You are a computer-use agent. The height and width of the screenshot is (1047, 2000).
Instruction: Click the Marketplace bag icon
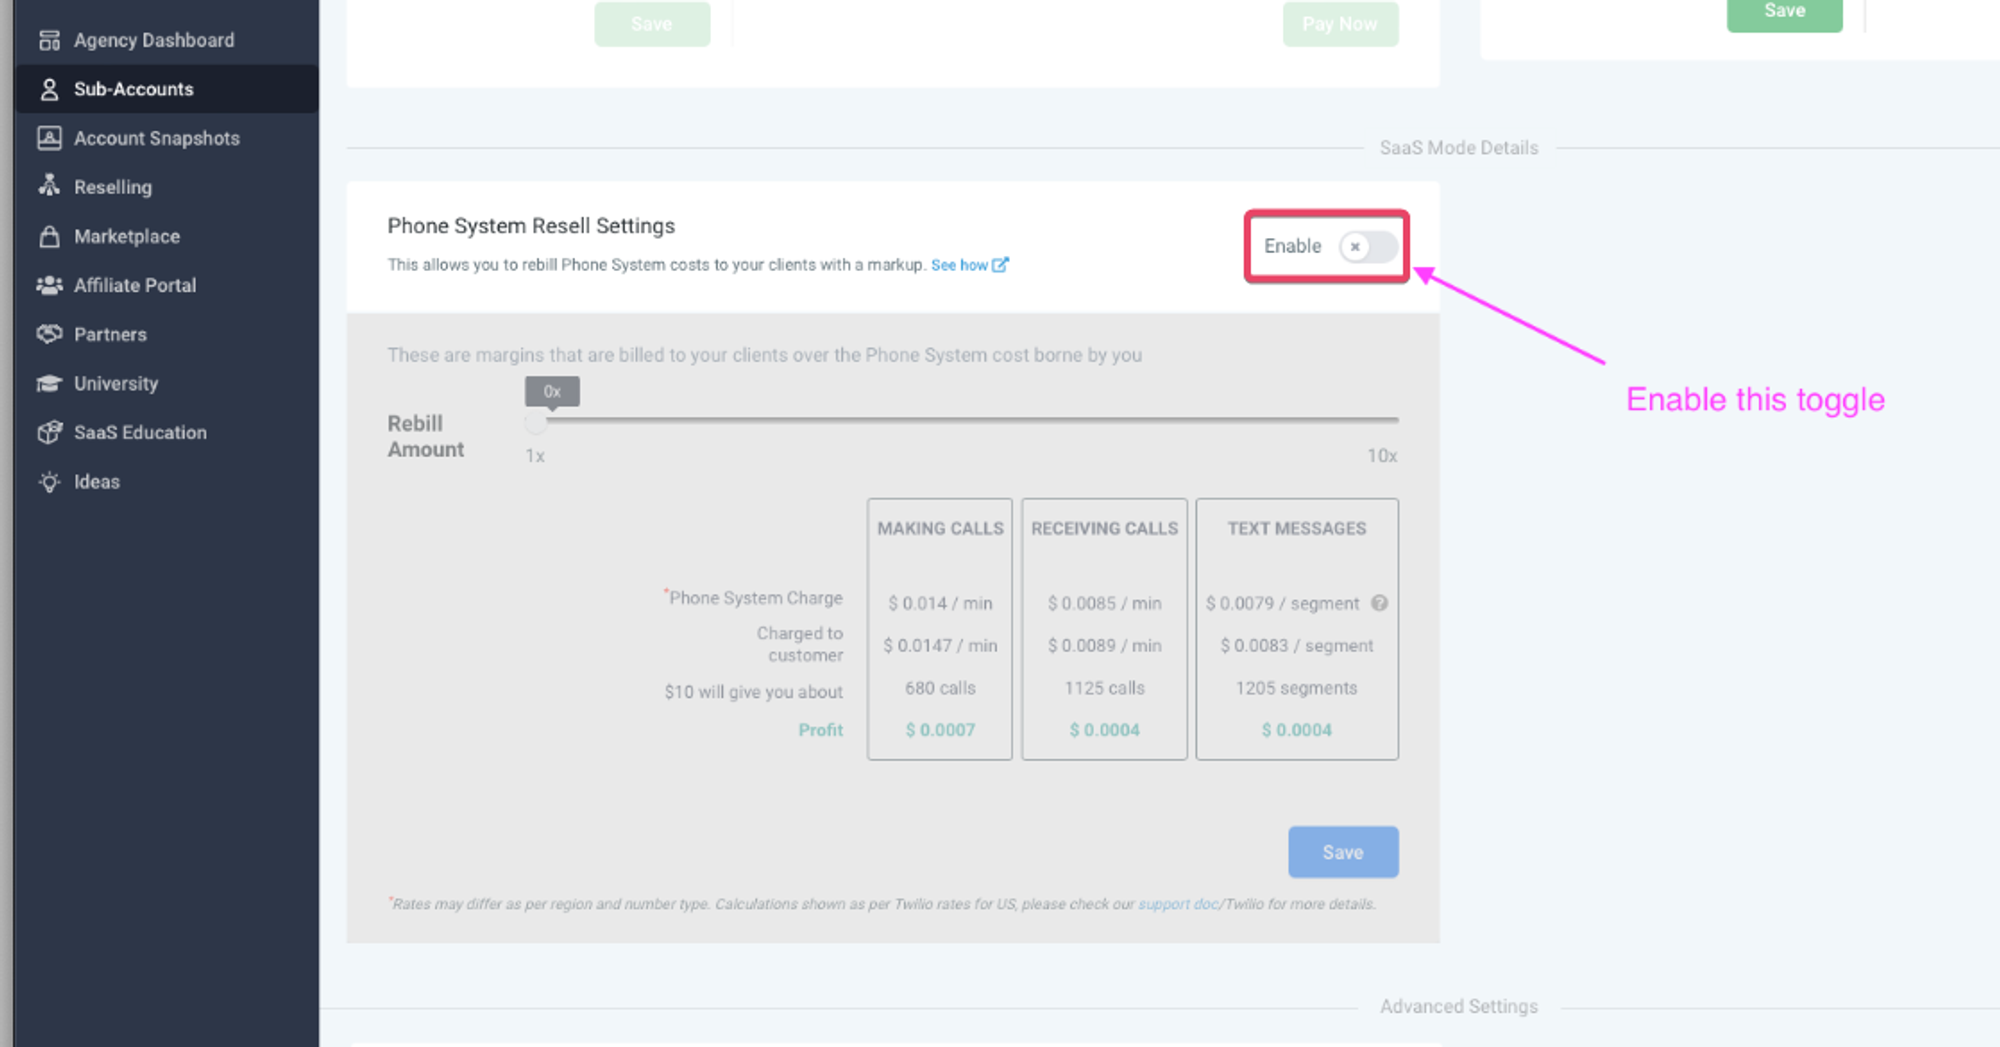click(49, 236)
